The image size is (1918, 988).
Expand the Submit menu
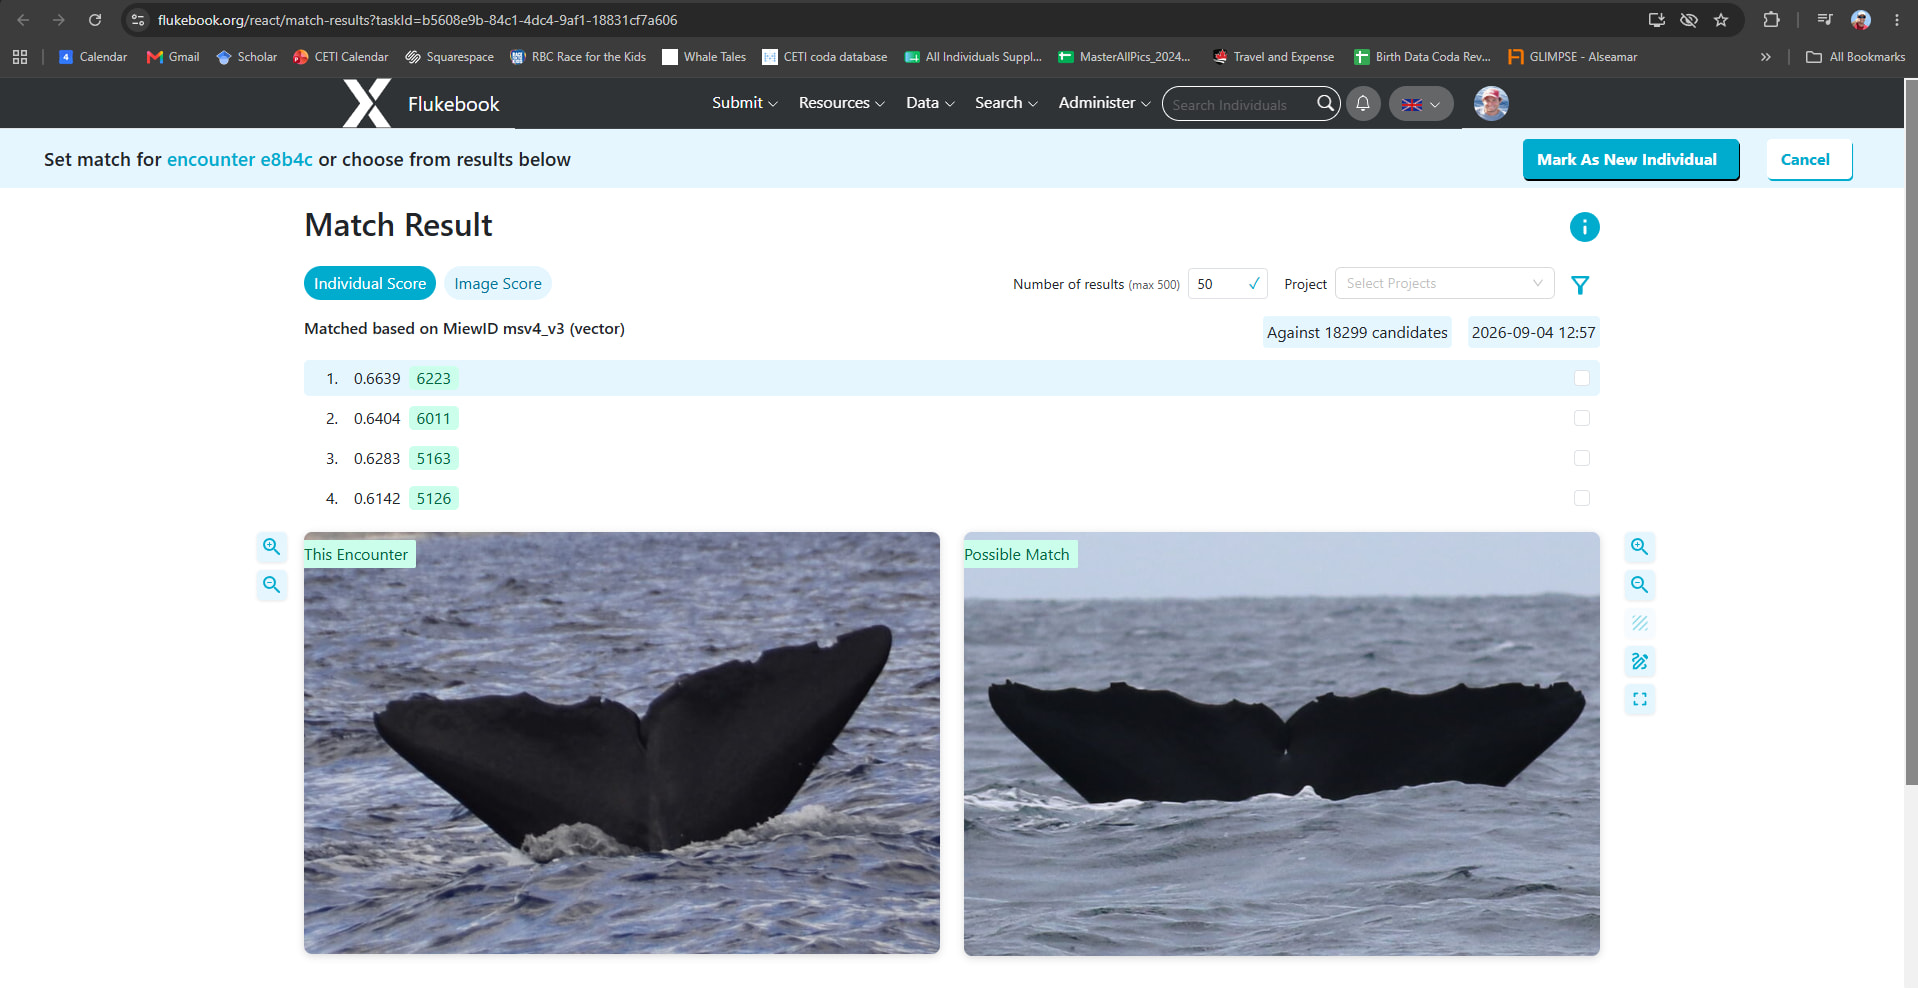click(x=744, y=103)
